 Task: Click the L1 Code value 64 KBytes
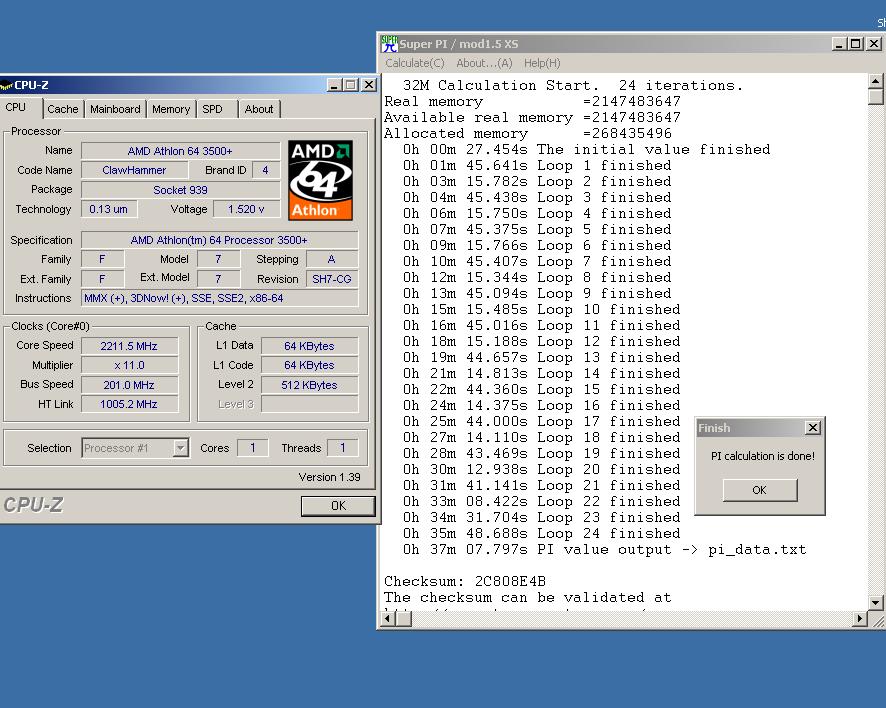tap(309, 365)
